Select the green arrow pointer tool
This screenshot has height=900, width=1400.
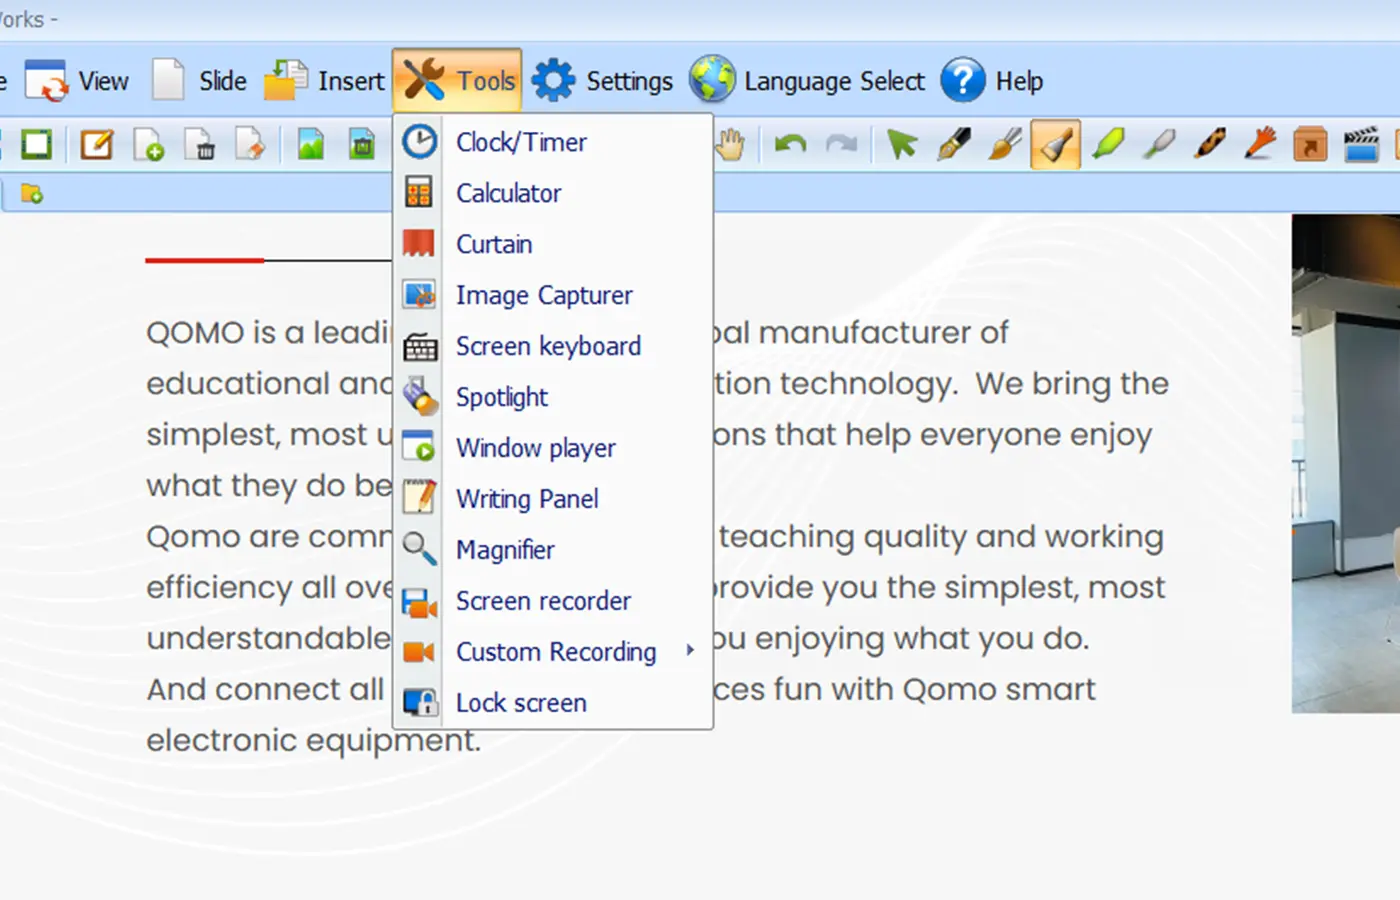click(902, 145)
